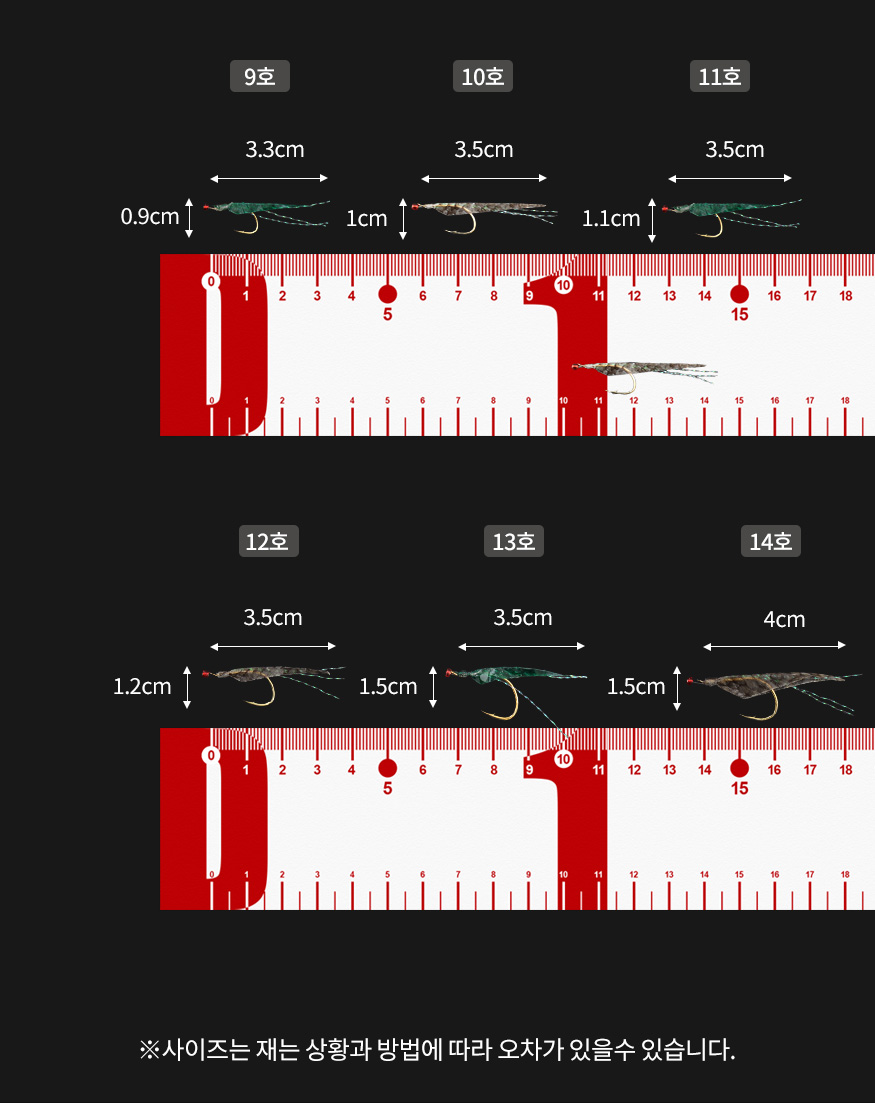Select the 10호 hook lure image

[484, 217]
